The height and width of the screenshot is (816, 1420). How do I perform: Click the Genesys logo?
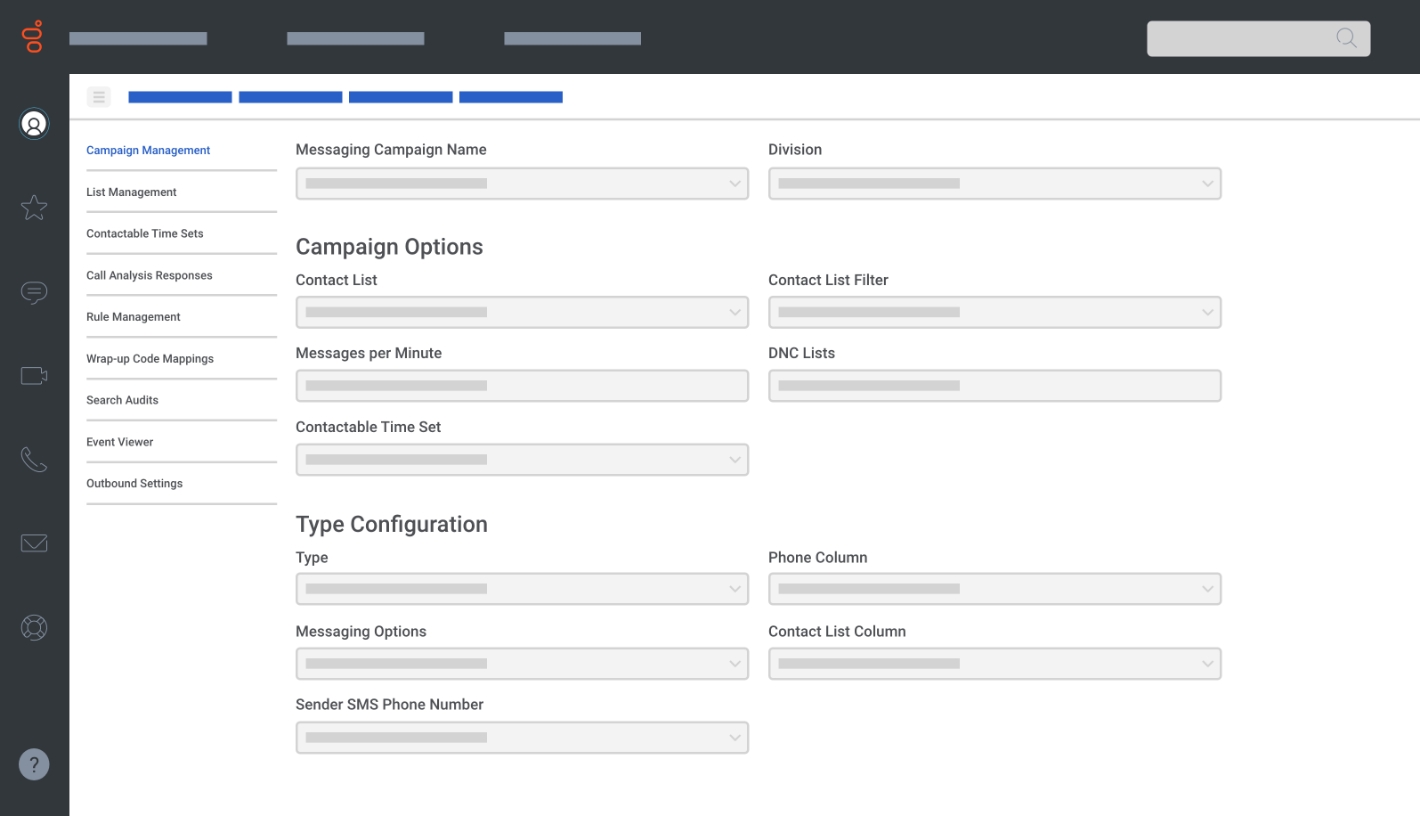[31, 38]
